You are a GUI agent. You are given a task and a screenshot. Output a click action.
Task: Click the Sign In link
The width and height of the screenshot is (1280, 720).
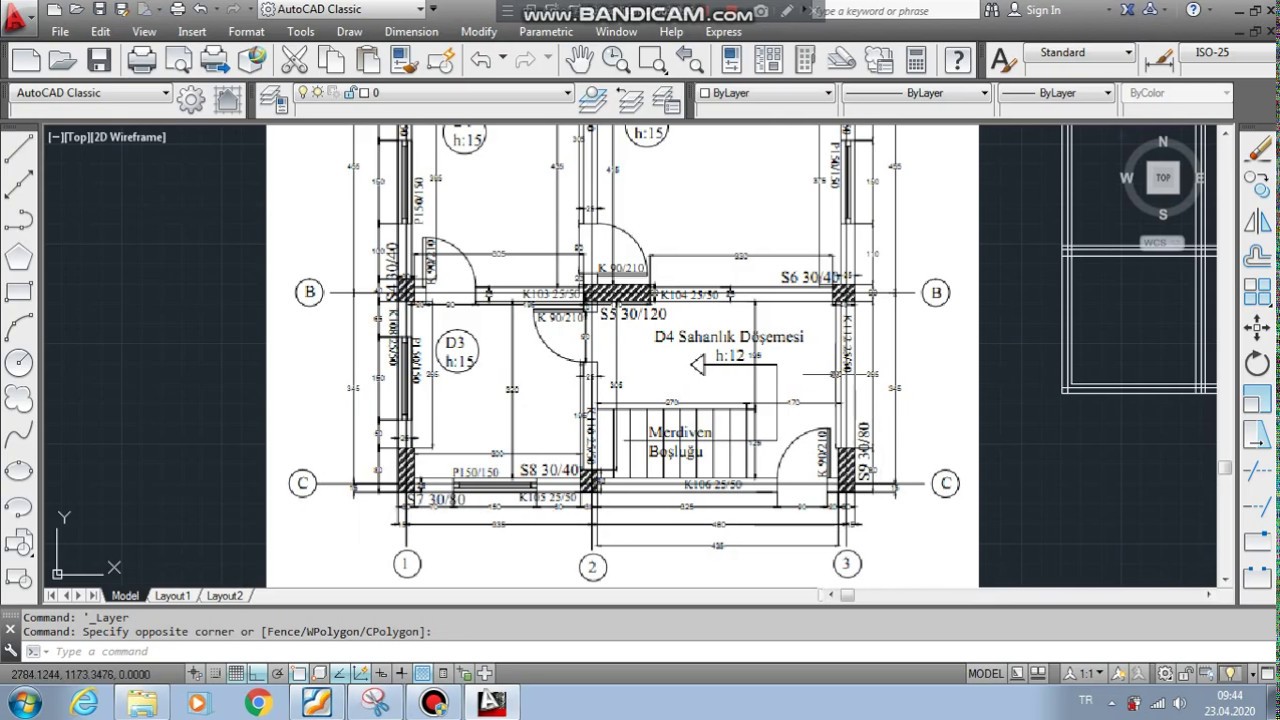[1043, 10]
